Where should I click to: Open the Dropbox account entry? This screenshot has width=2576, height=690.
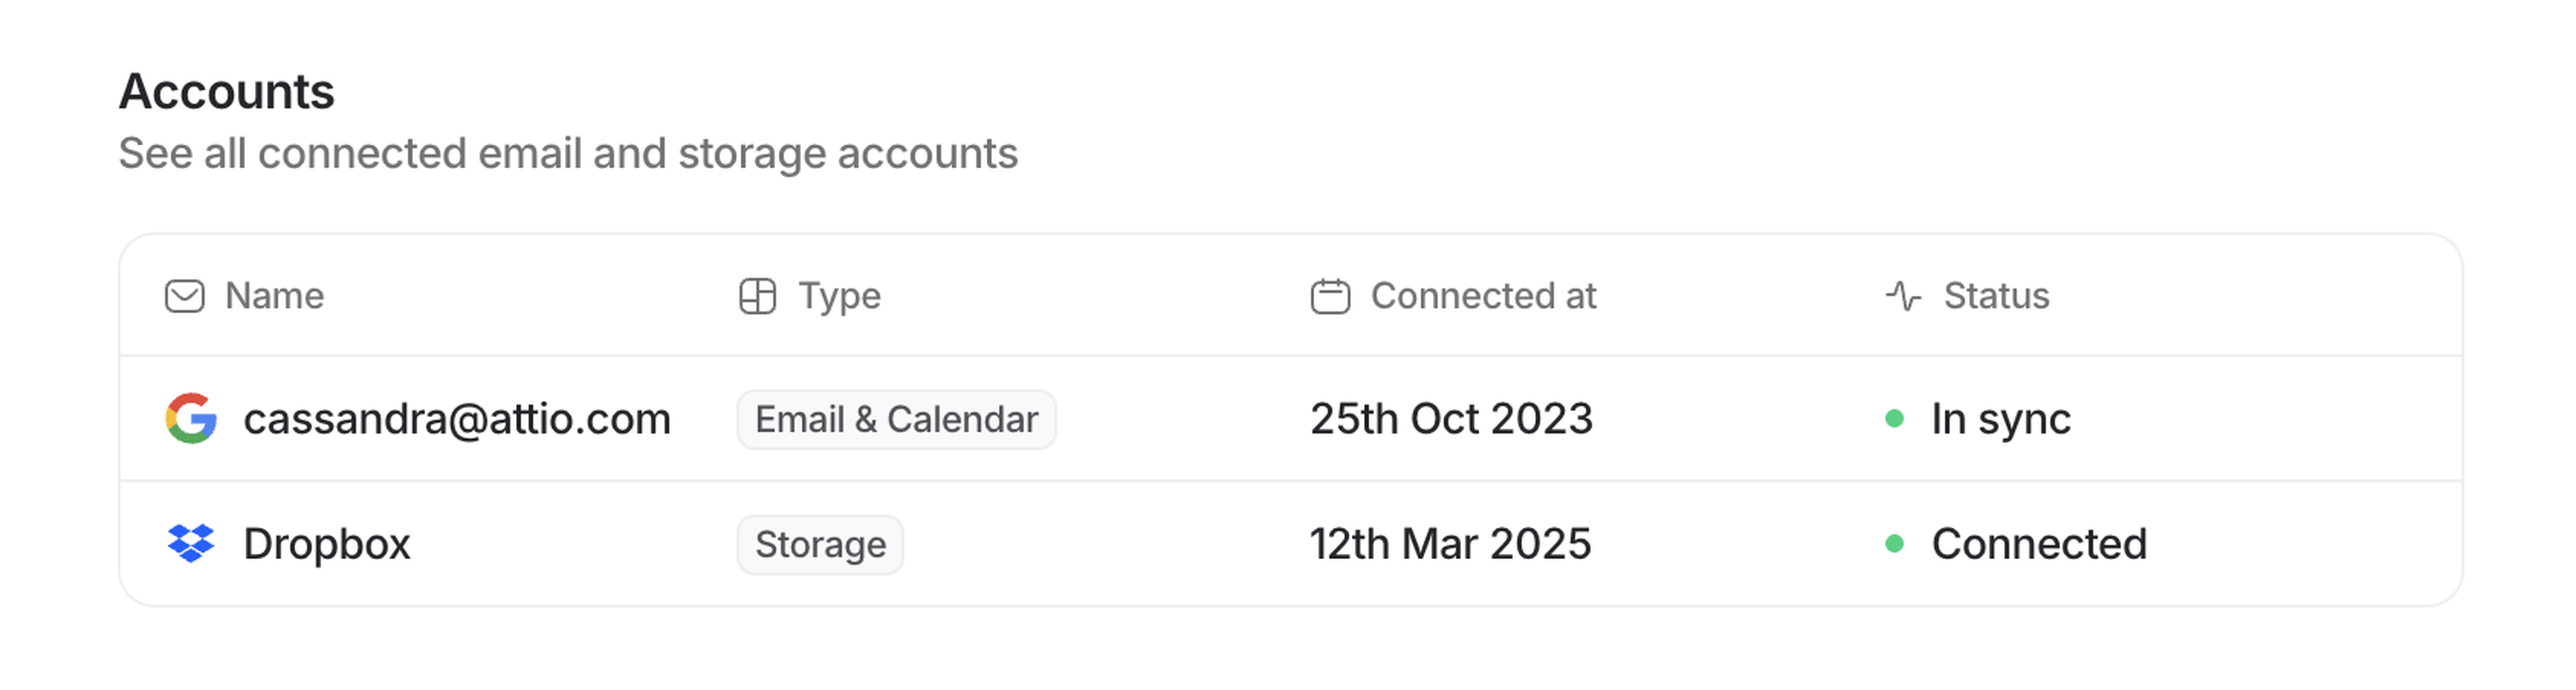[327, 544]
